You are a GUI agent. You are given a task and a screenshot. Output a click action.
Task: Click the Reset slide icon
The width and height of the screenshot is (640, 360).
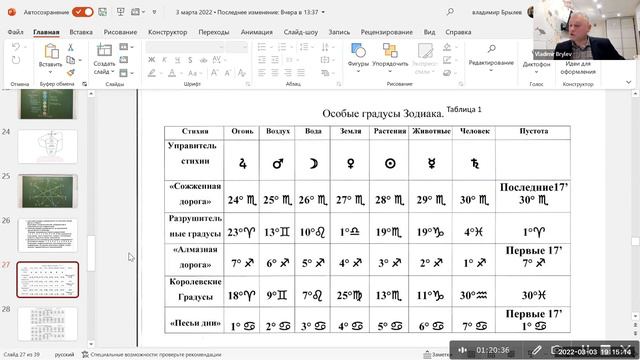(124, 60)
